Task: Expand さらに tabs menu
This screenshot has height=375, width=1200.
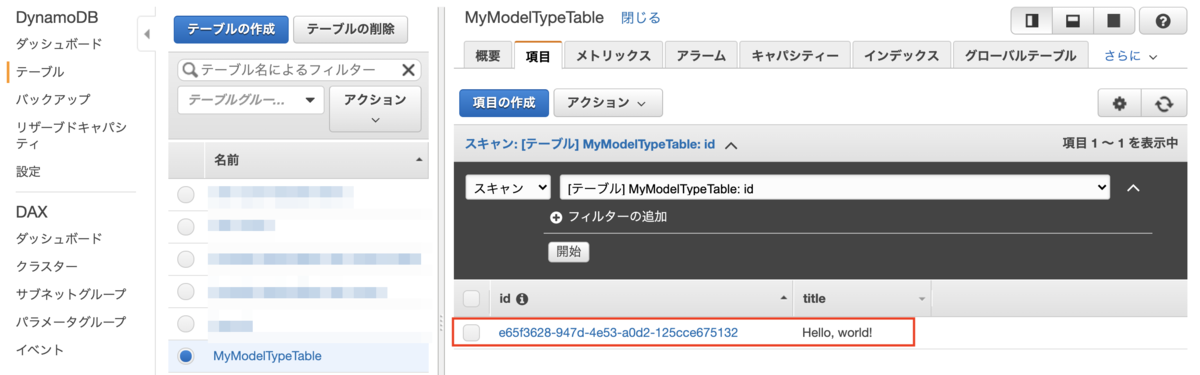Action: point(1130,56)
